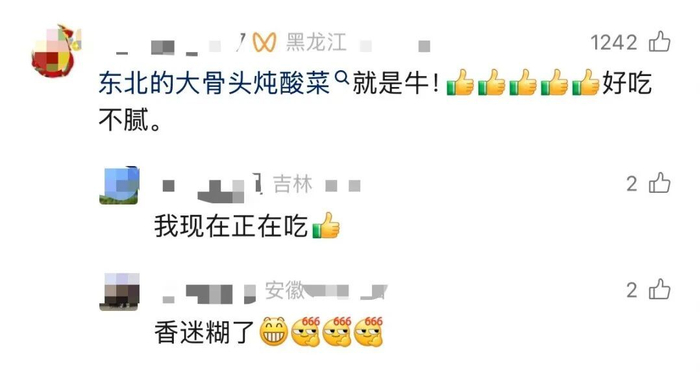Click the last 666 emoji in last reply
This screenshot has height=372, width=700.
(x=368, y=332)
